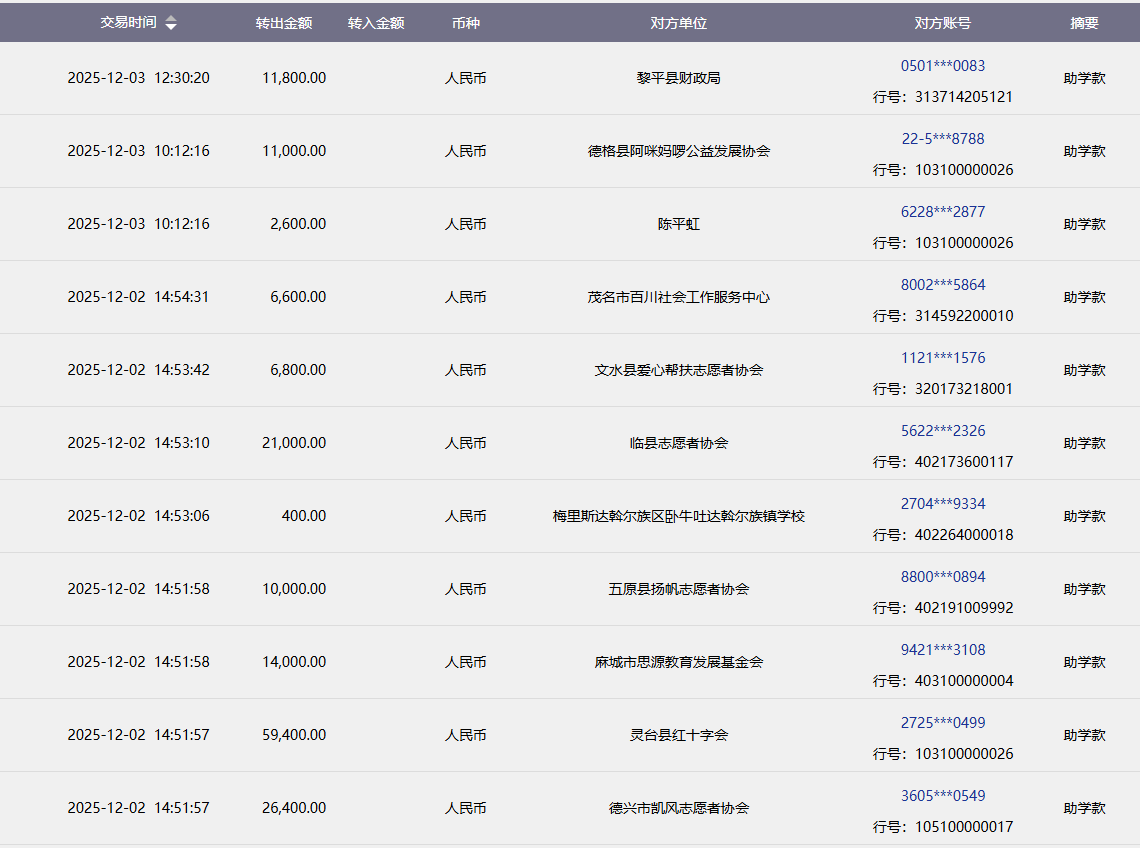
Task: Open account link 0501***0083
Action: pos(942,66)
